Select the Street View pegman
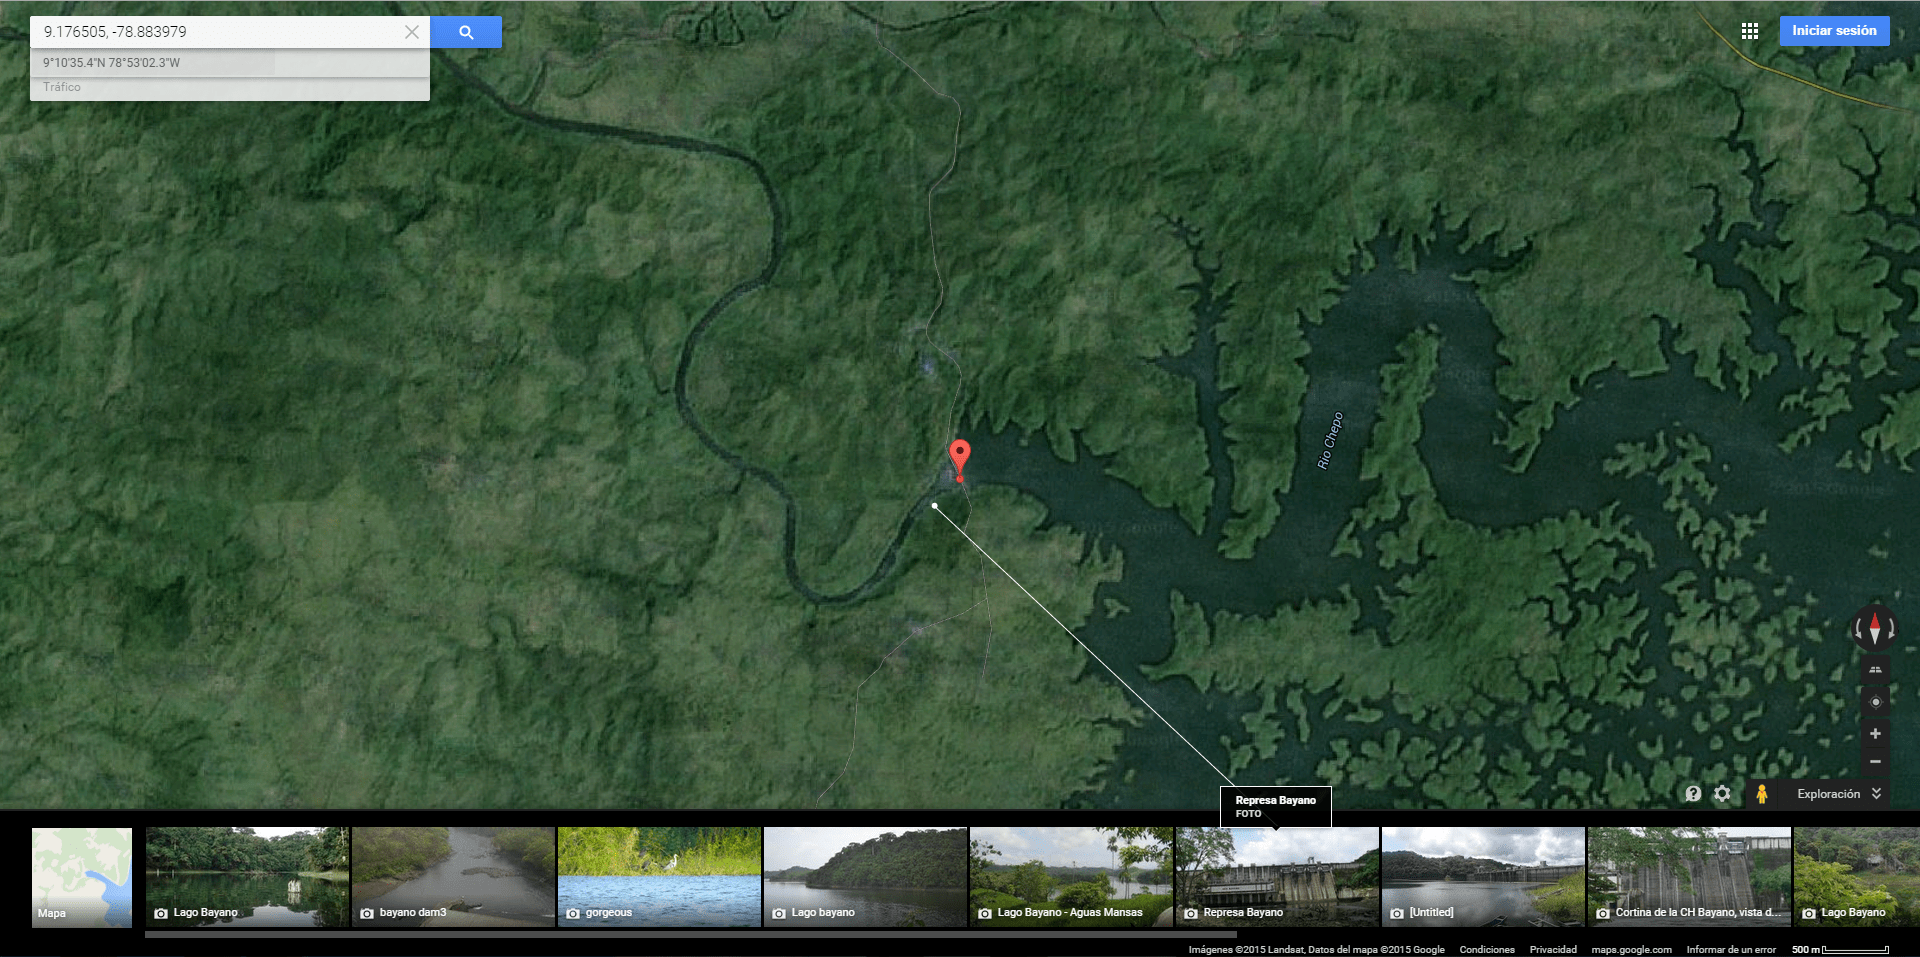This screenshot has width=1920, height=957. tap(1762, 794)
